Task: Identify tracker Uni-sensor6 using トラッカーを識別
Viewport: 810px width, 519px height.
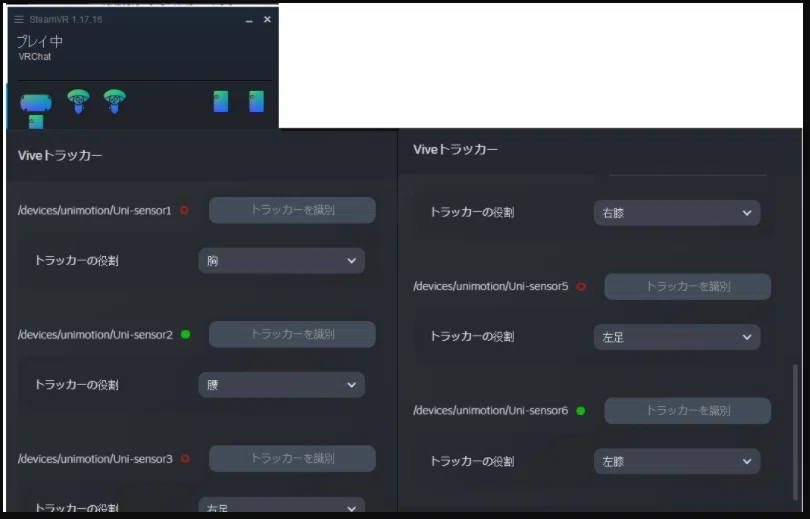Action: click(x=688, y=411)
